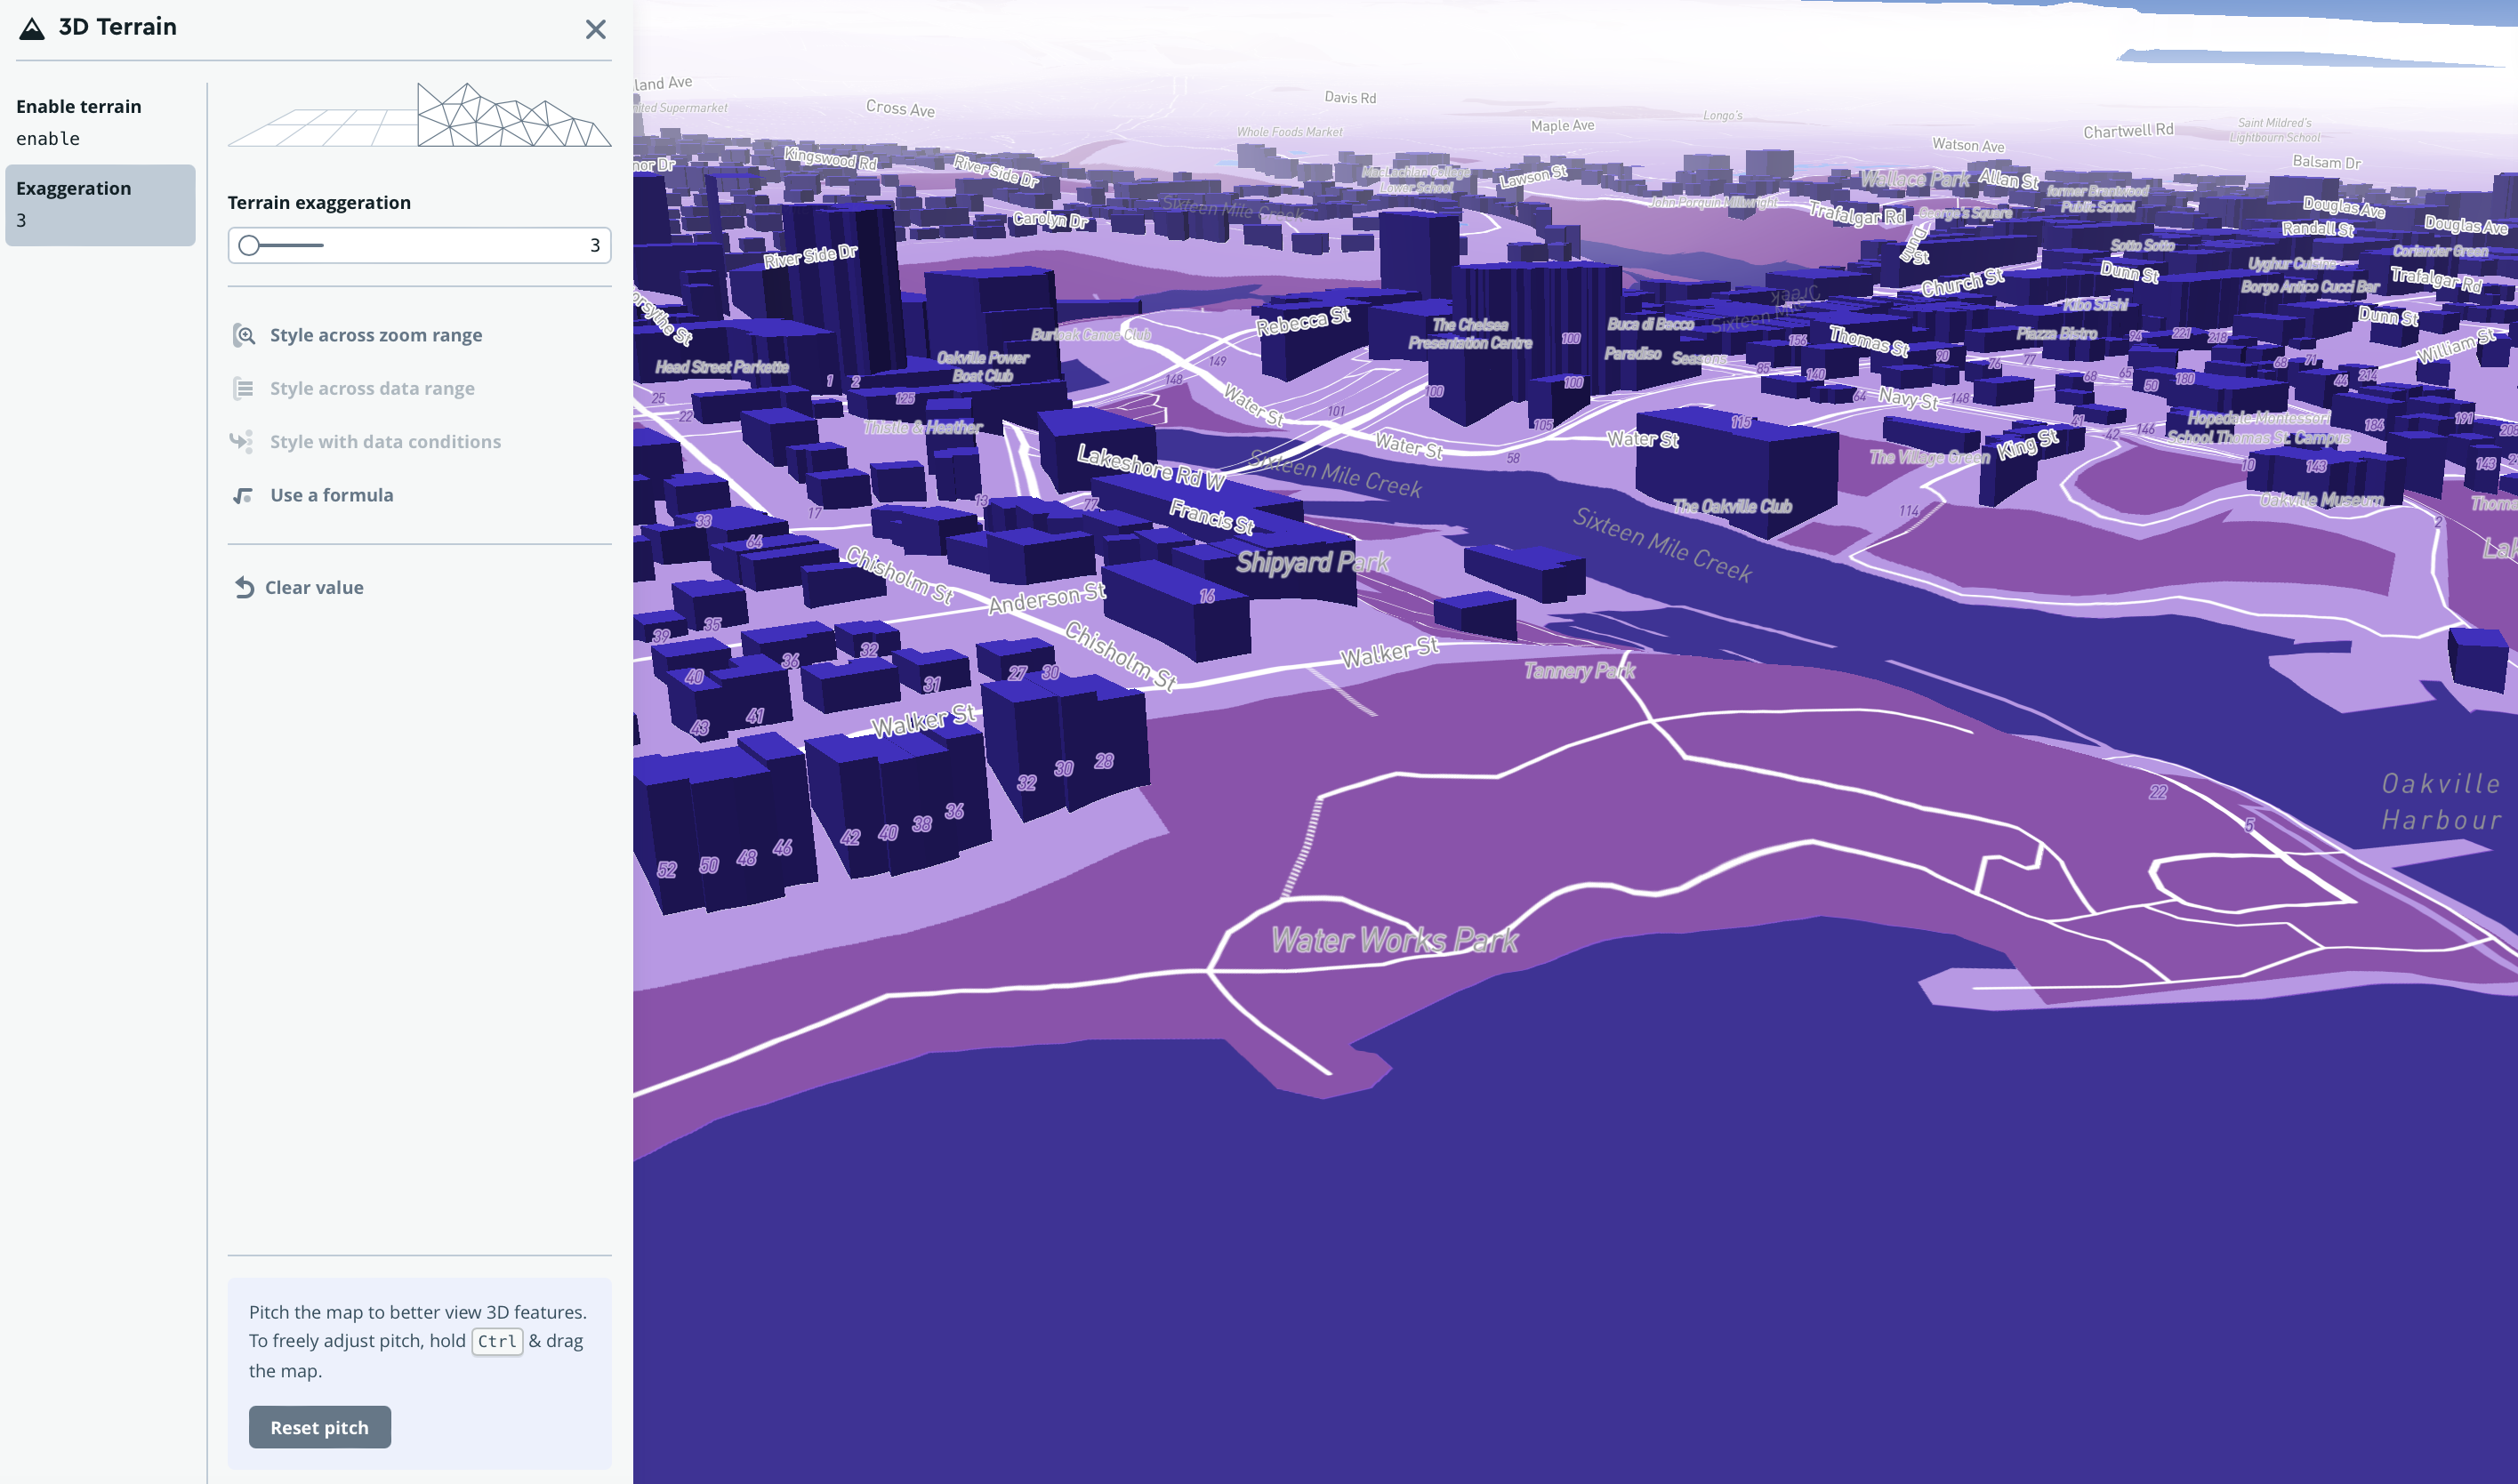Click the Shipyard Park label on map

[1312, 562]
